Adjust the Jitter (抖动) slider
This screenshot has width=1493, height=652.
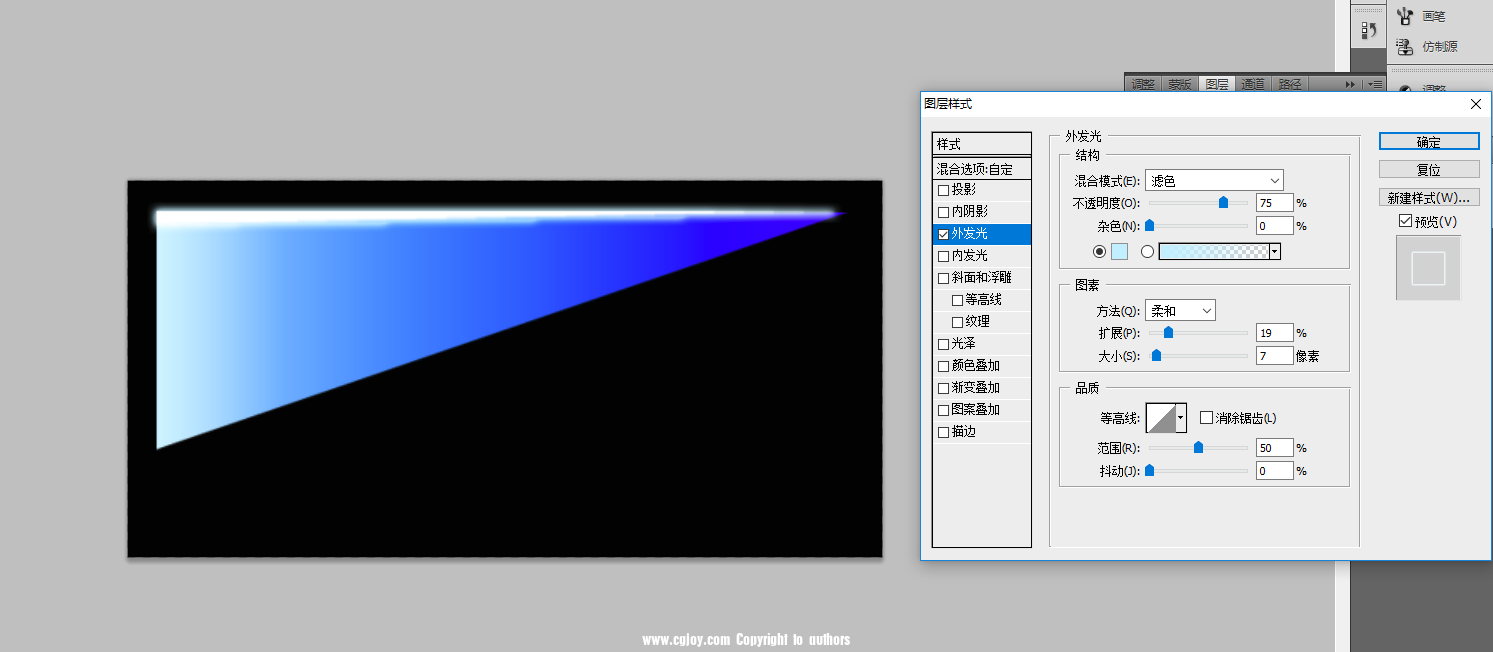coord(1150,471)
